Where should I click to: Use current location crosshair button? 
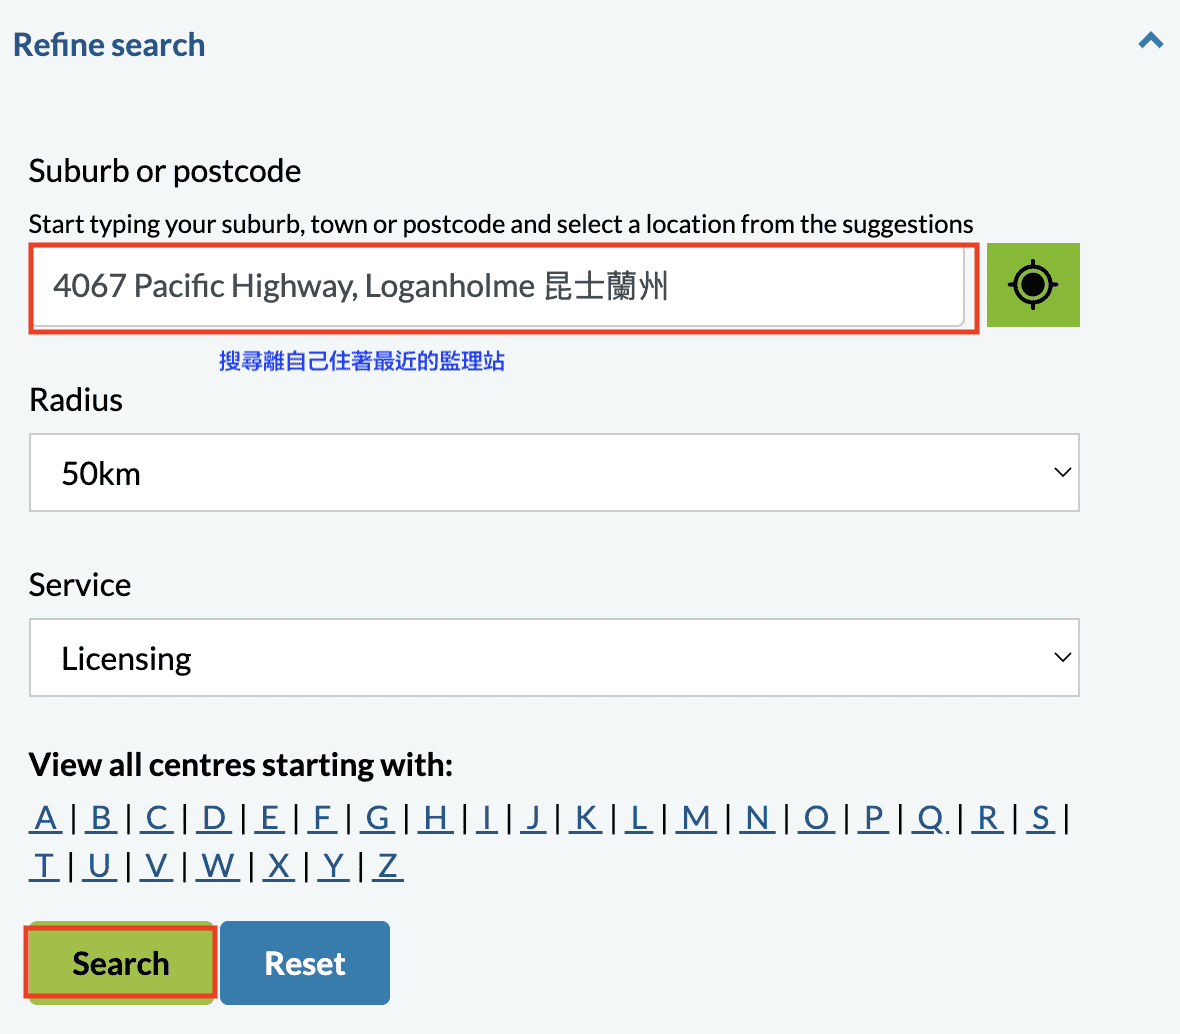pyautogui.click(x=1032, y=285)
